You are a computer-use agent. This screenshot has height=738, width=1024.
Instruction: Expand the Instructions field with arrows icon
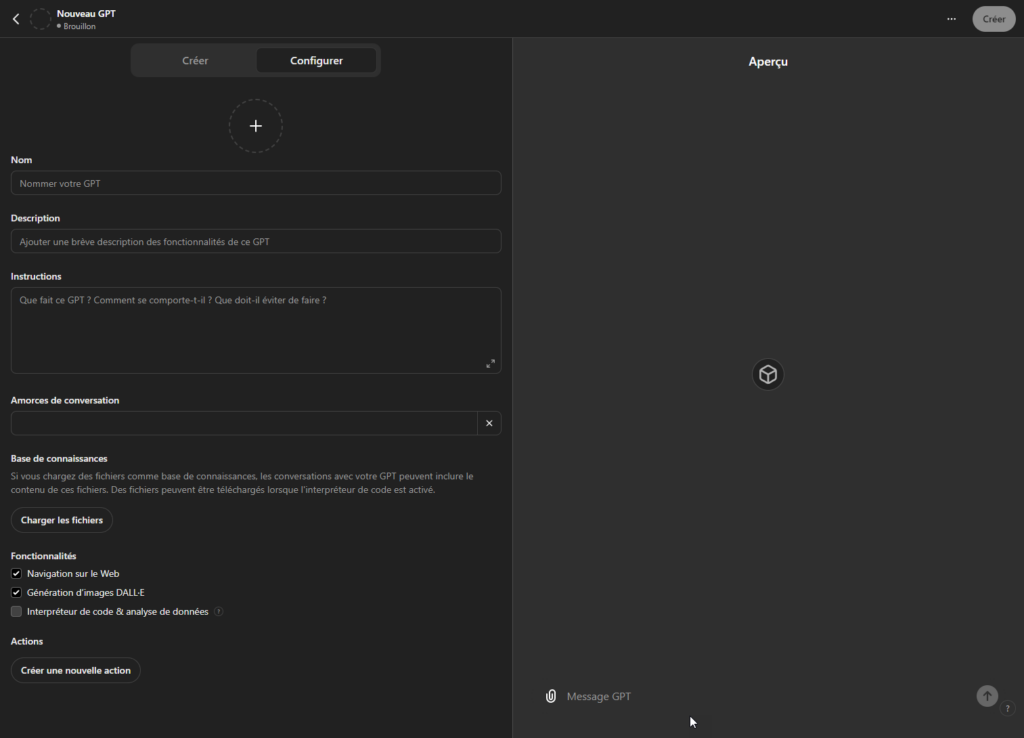point(490,364)
